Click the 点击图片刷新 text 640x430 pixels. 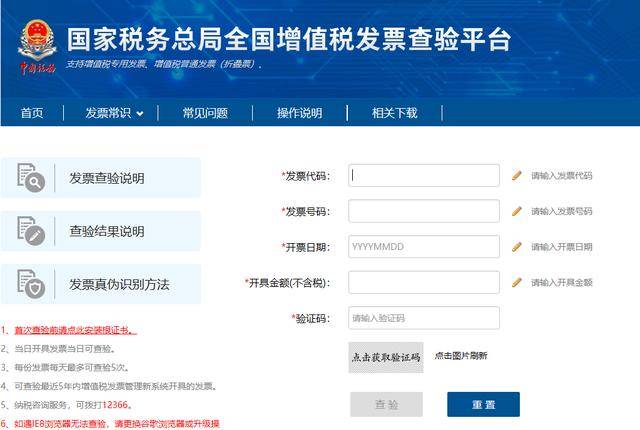tap(461, 356)
